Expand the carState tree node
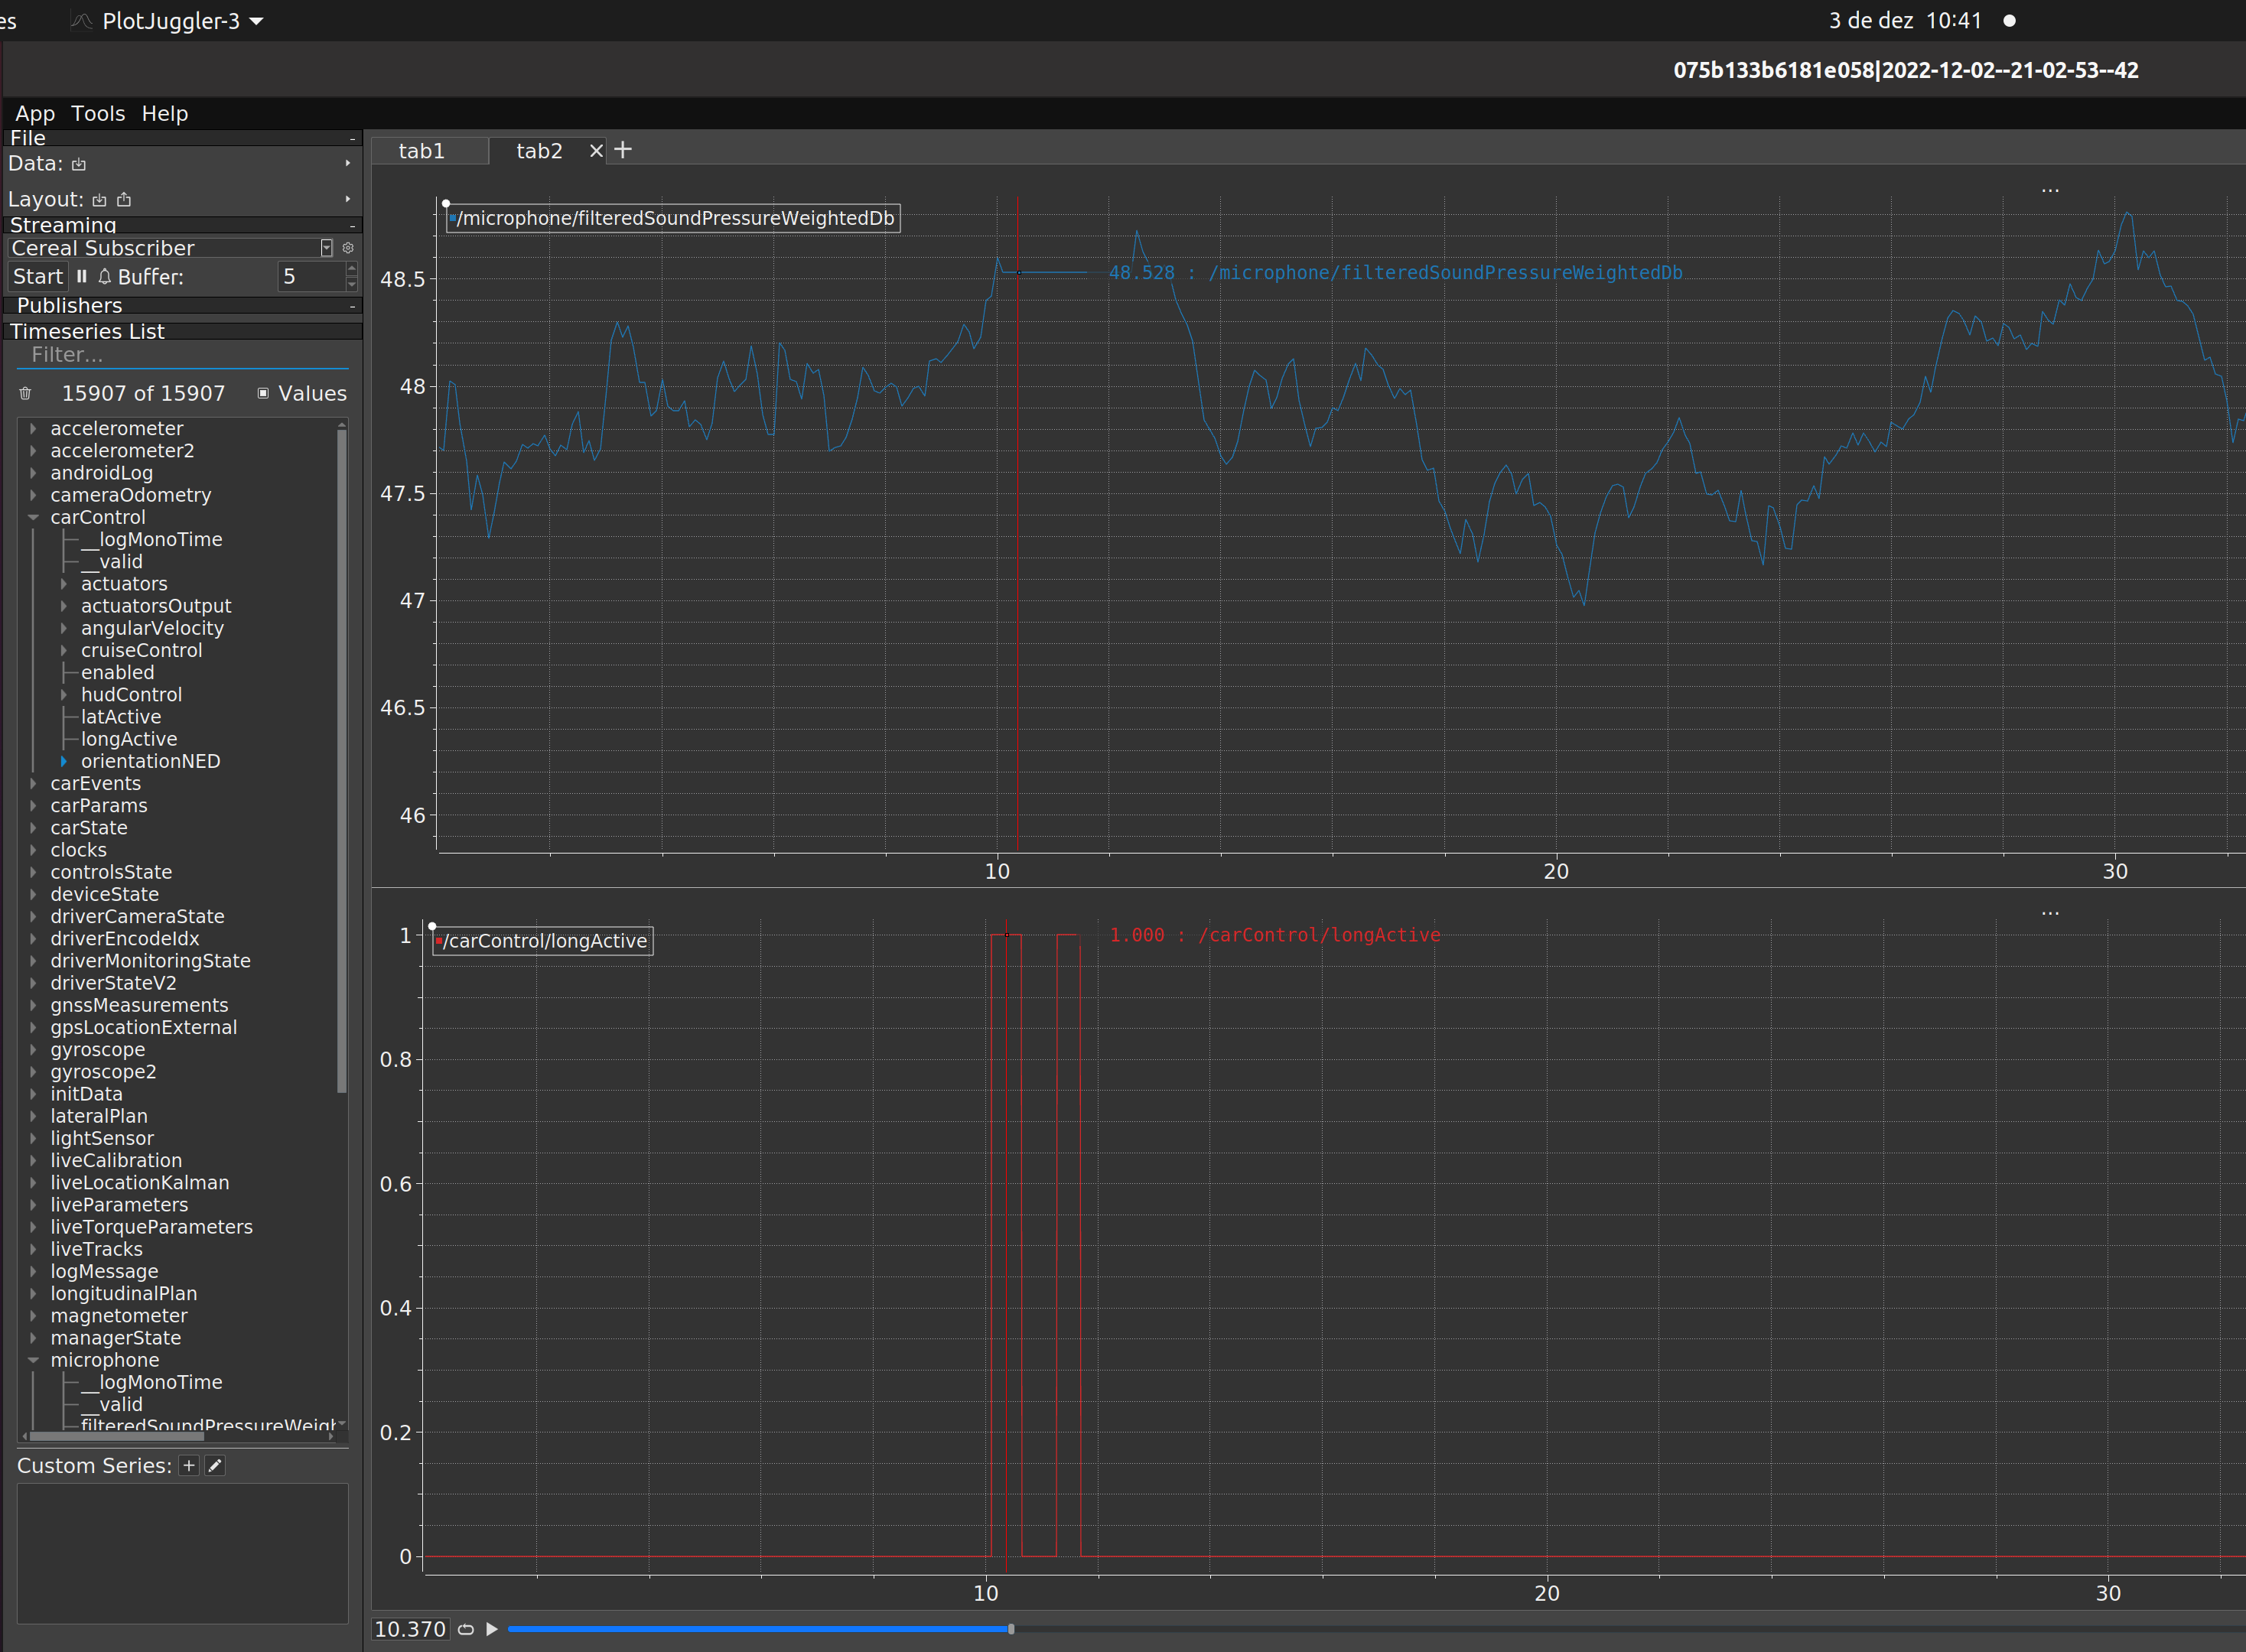Image resolution: width=2246 pixels, height=1652 pixels. click(33, 828)
